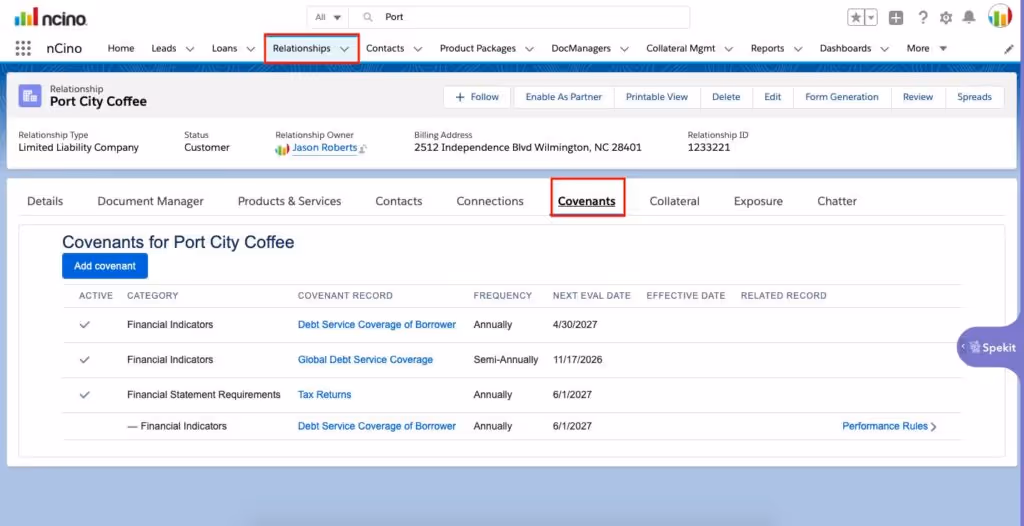Go to the Home nav item
This screenshot has height=526, width=1024.
pos(121,48)
